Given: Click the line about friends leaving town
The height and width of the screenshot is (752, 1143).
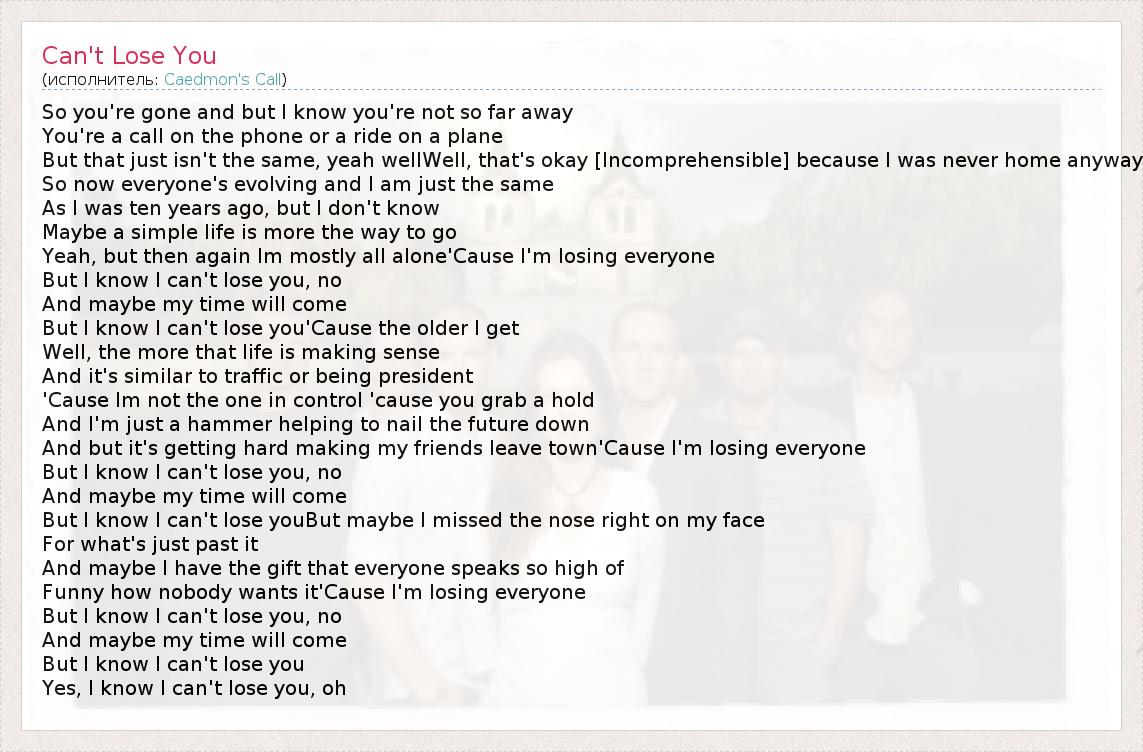Looking at the screenshot, I should 319,448.
